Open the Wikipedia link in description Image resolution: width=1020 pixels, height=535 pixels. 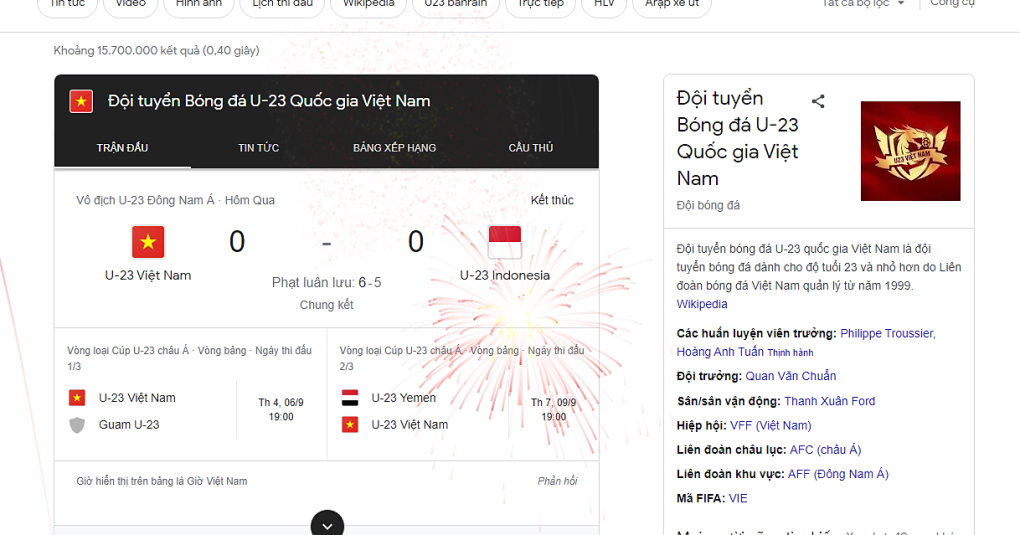coord(702,304)
